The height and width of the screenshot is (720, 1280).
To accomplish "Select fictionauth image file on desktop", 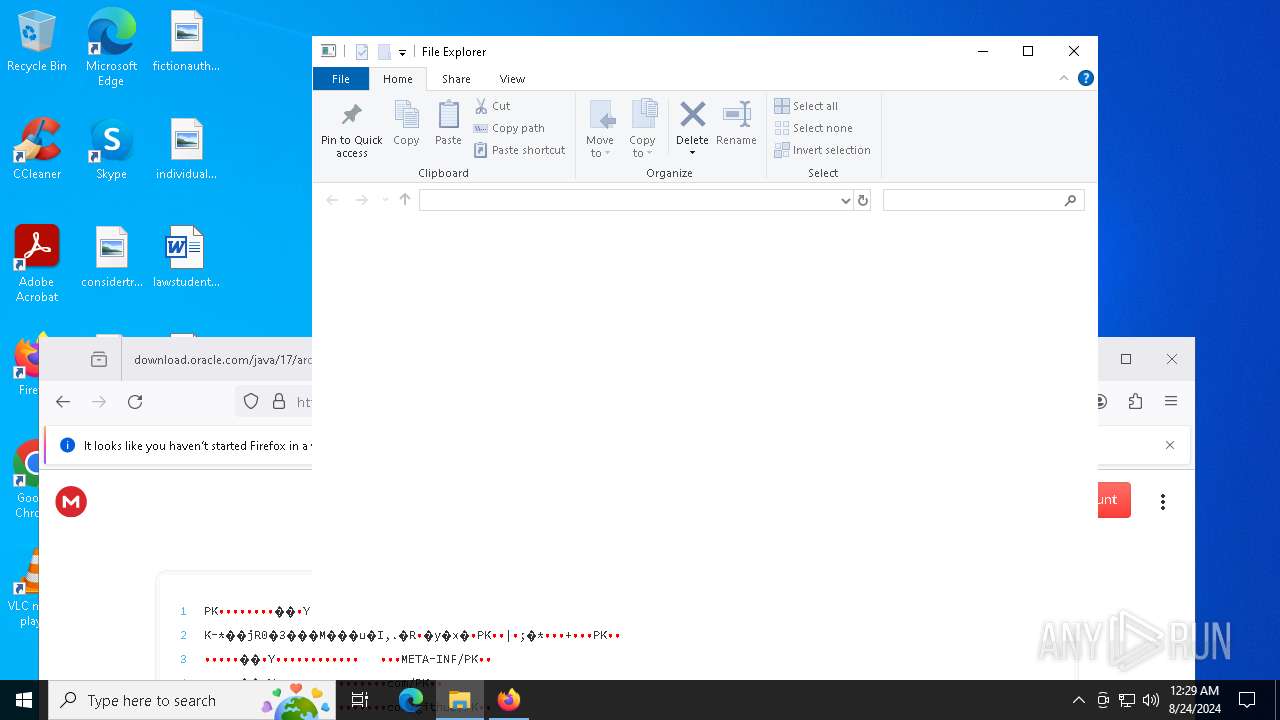I will [186, 42].
